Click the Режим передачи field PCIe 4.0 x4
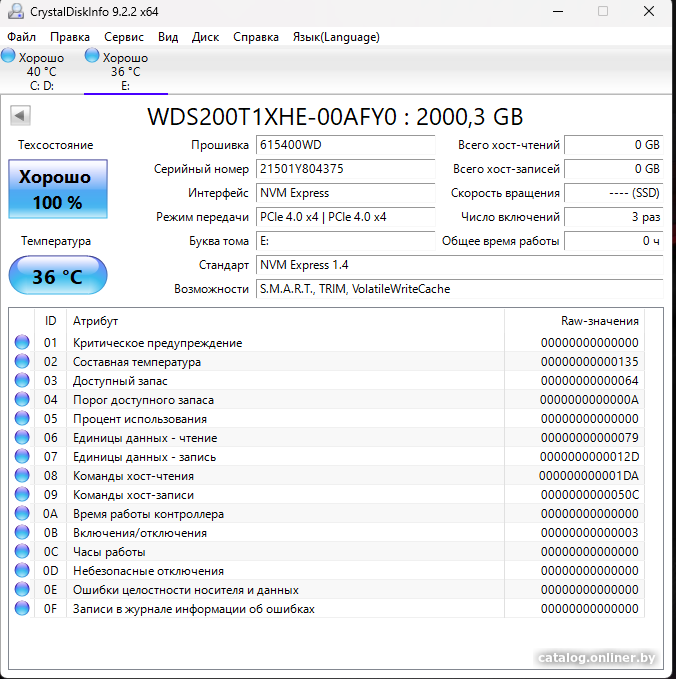 point(345,217)
